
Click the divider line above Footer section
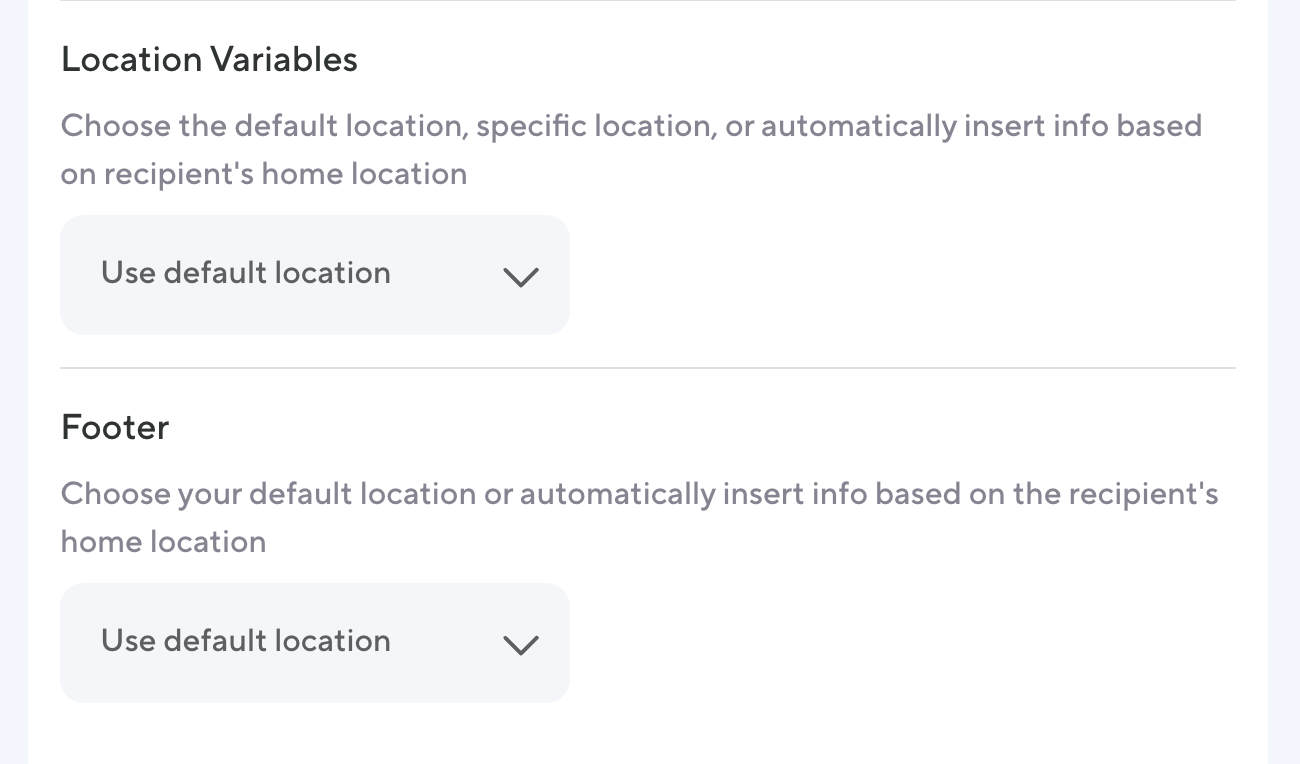coord(648,368)
